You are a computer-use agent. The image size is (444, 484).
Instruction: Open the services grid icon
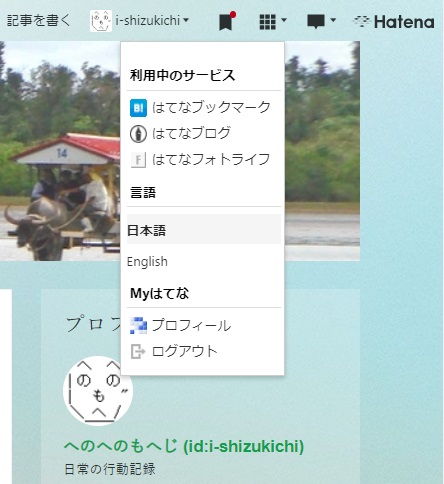point(267,22)
